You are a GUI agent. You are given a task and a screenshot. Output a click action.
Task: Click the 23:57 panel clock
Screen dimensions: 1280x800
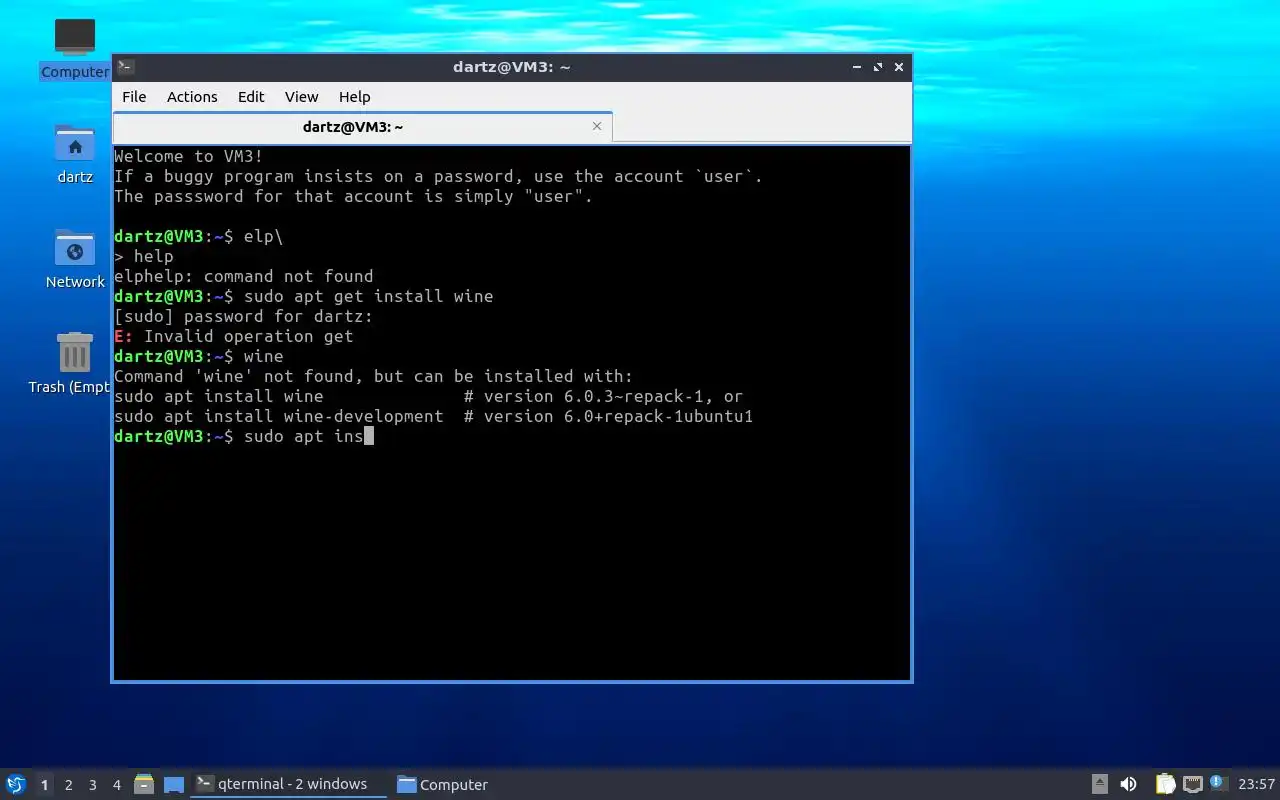point(1256,785)
